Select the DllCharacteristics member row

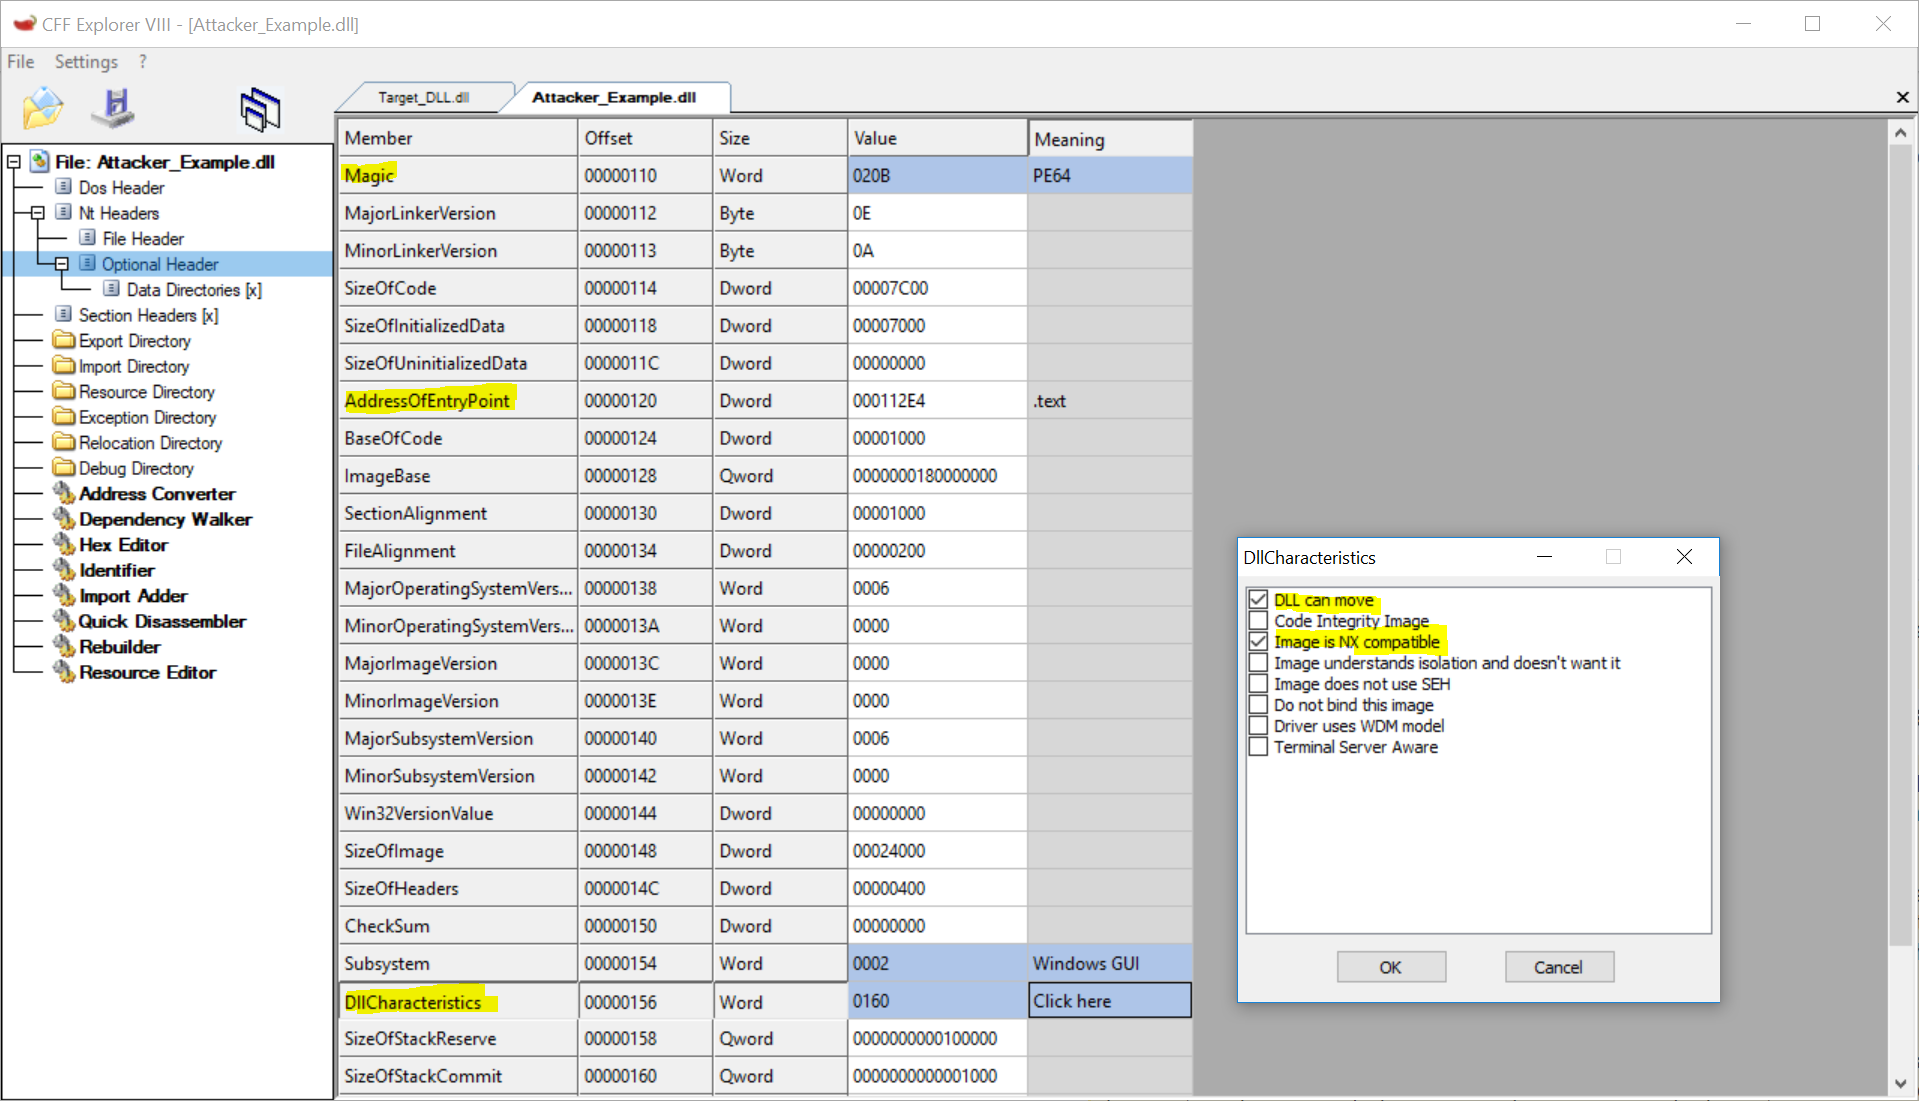tap(457, 1002)
